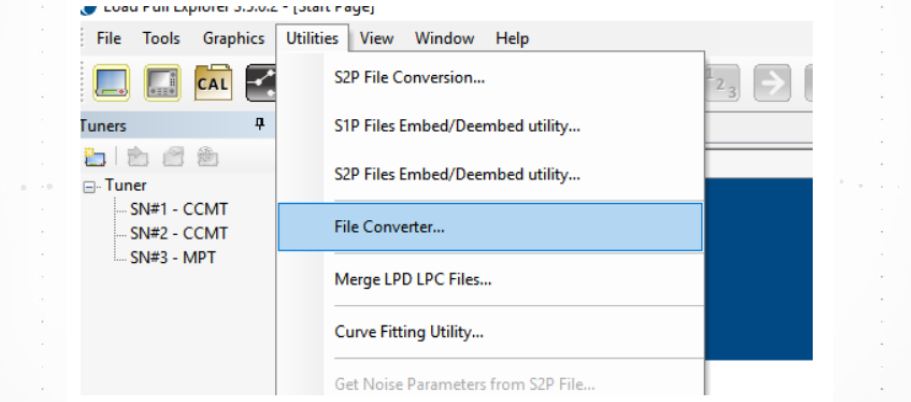The height and width of the screenshot is (402, 911).
Task: Click the instrument panel toolbar icon
Action: coord(161,83)
